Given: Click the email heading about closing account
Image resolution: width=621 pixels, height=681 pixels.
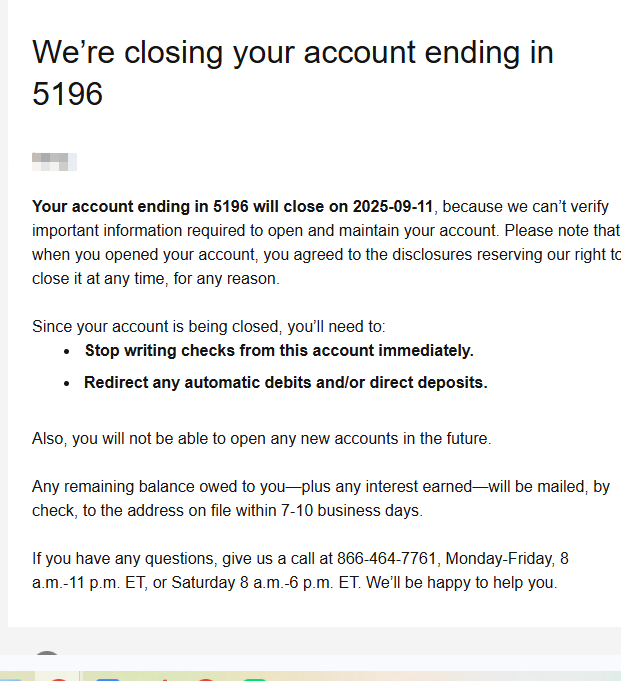Looking at the screenshot, I should (292, 73).
